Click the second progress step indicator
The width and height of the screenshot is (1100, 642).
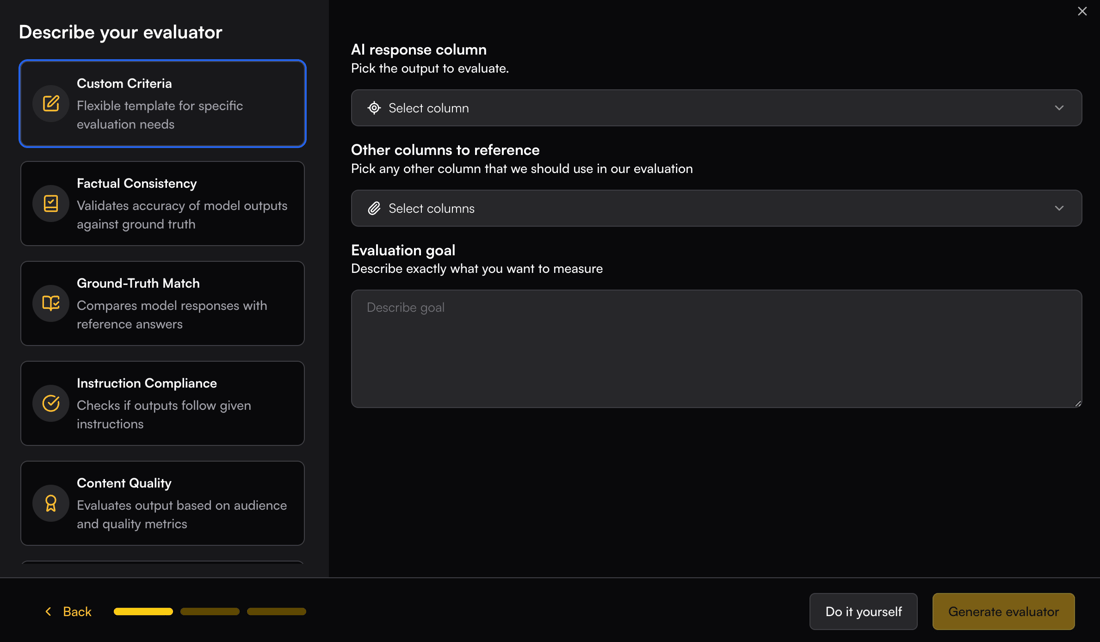tap(210, 612)
